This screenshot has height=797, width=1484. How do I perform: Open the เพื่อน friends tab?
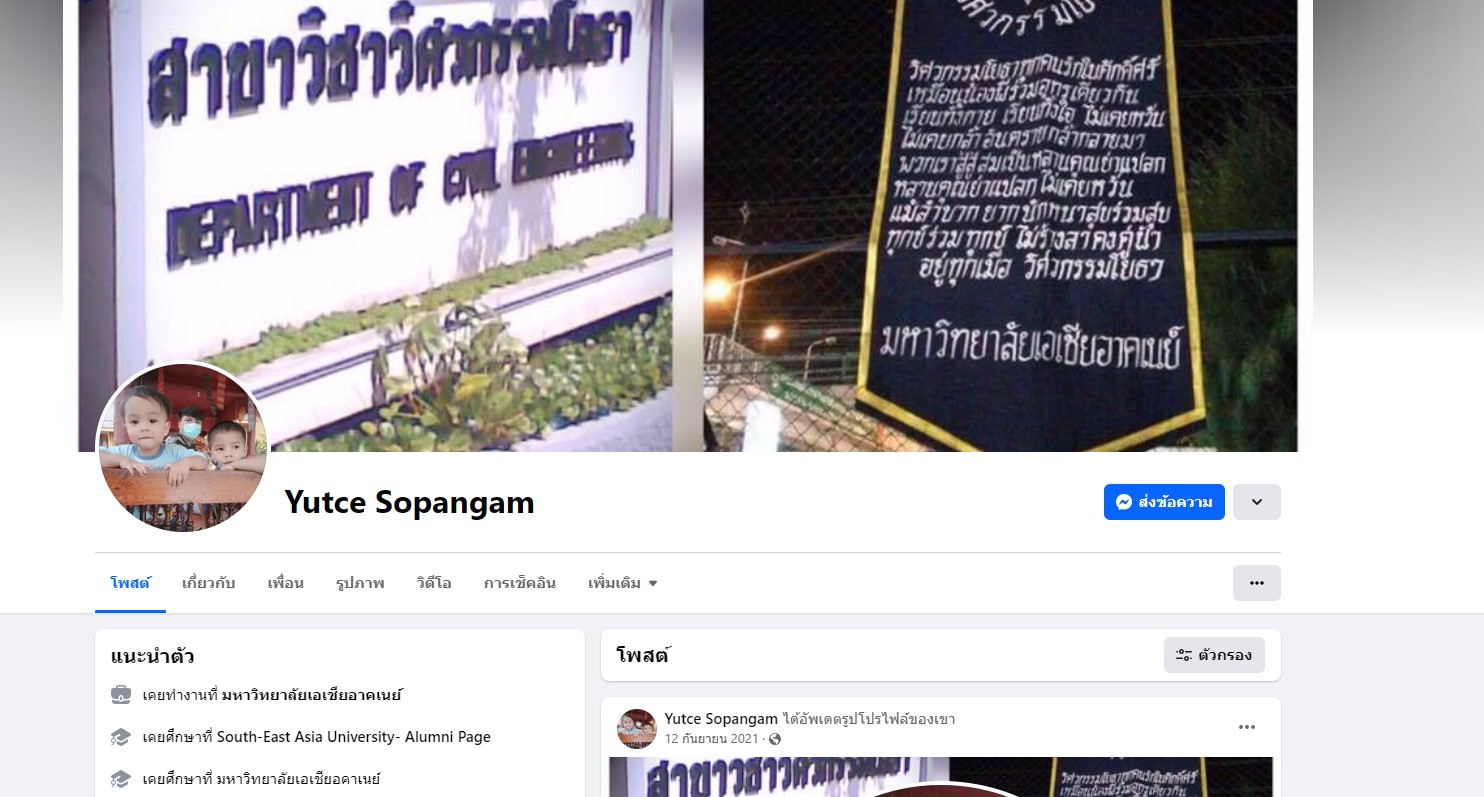285,583
